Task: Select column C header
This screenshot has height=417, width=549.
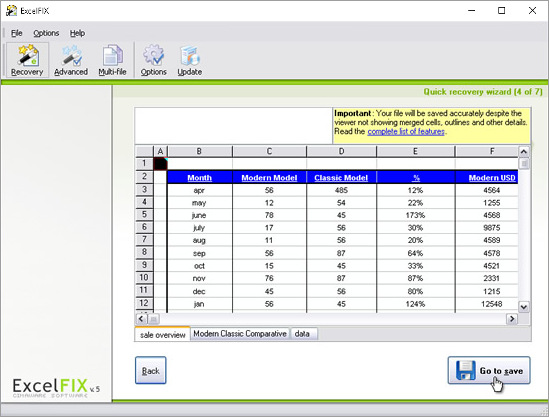Action: [269, 151]
